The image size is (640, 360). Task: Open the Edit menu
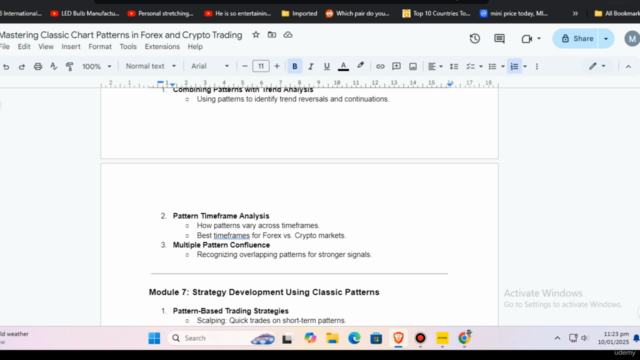(x=24, y=47)
